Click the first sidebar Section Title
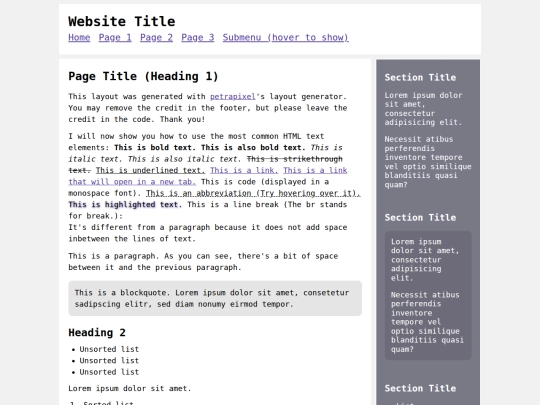This screenshot has height=405, width=540. coord(420,77)
